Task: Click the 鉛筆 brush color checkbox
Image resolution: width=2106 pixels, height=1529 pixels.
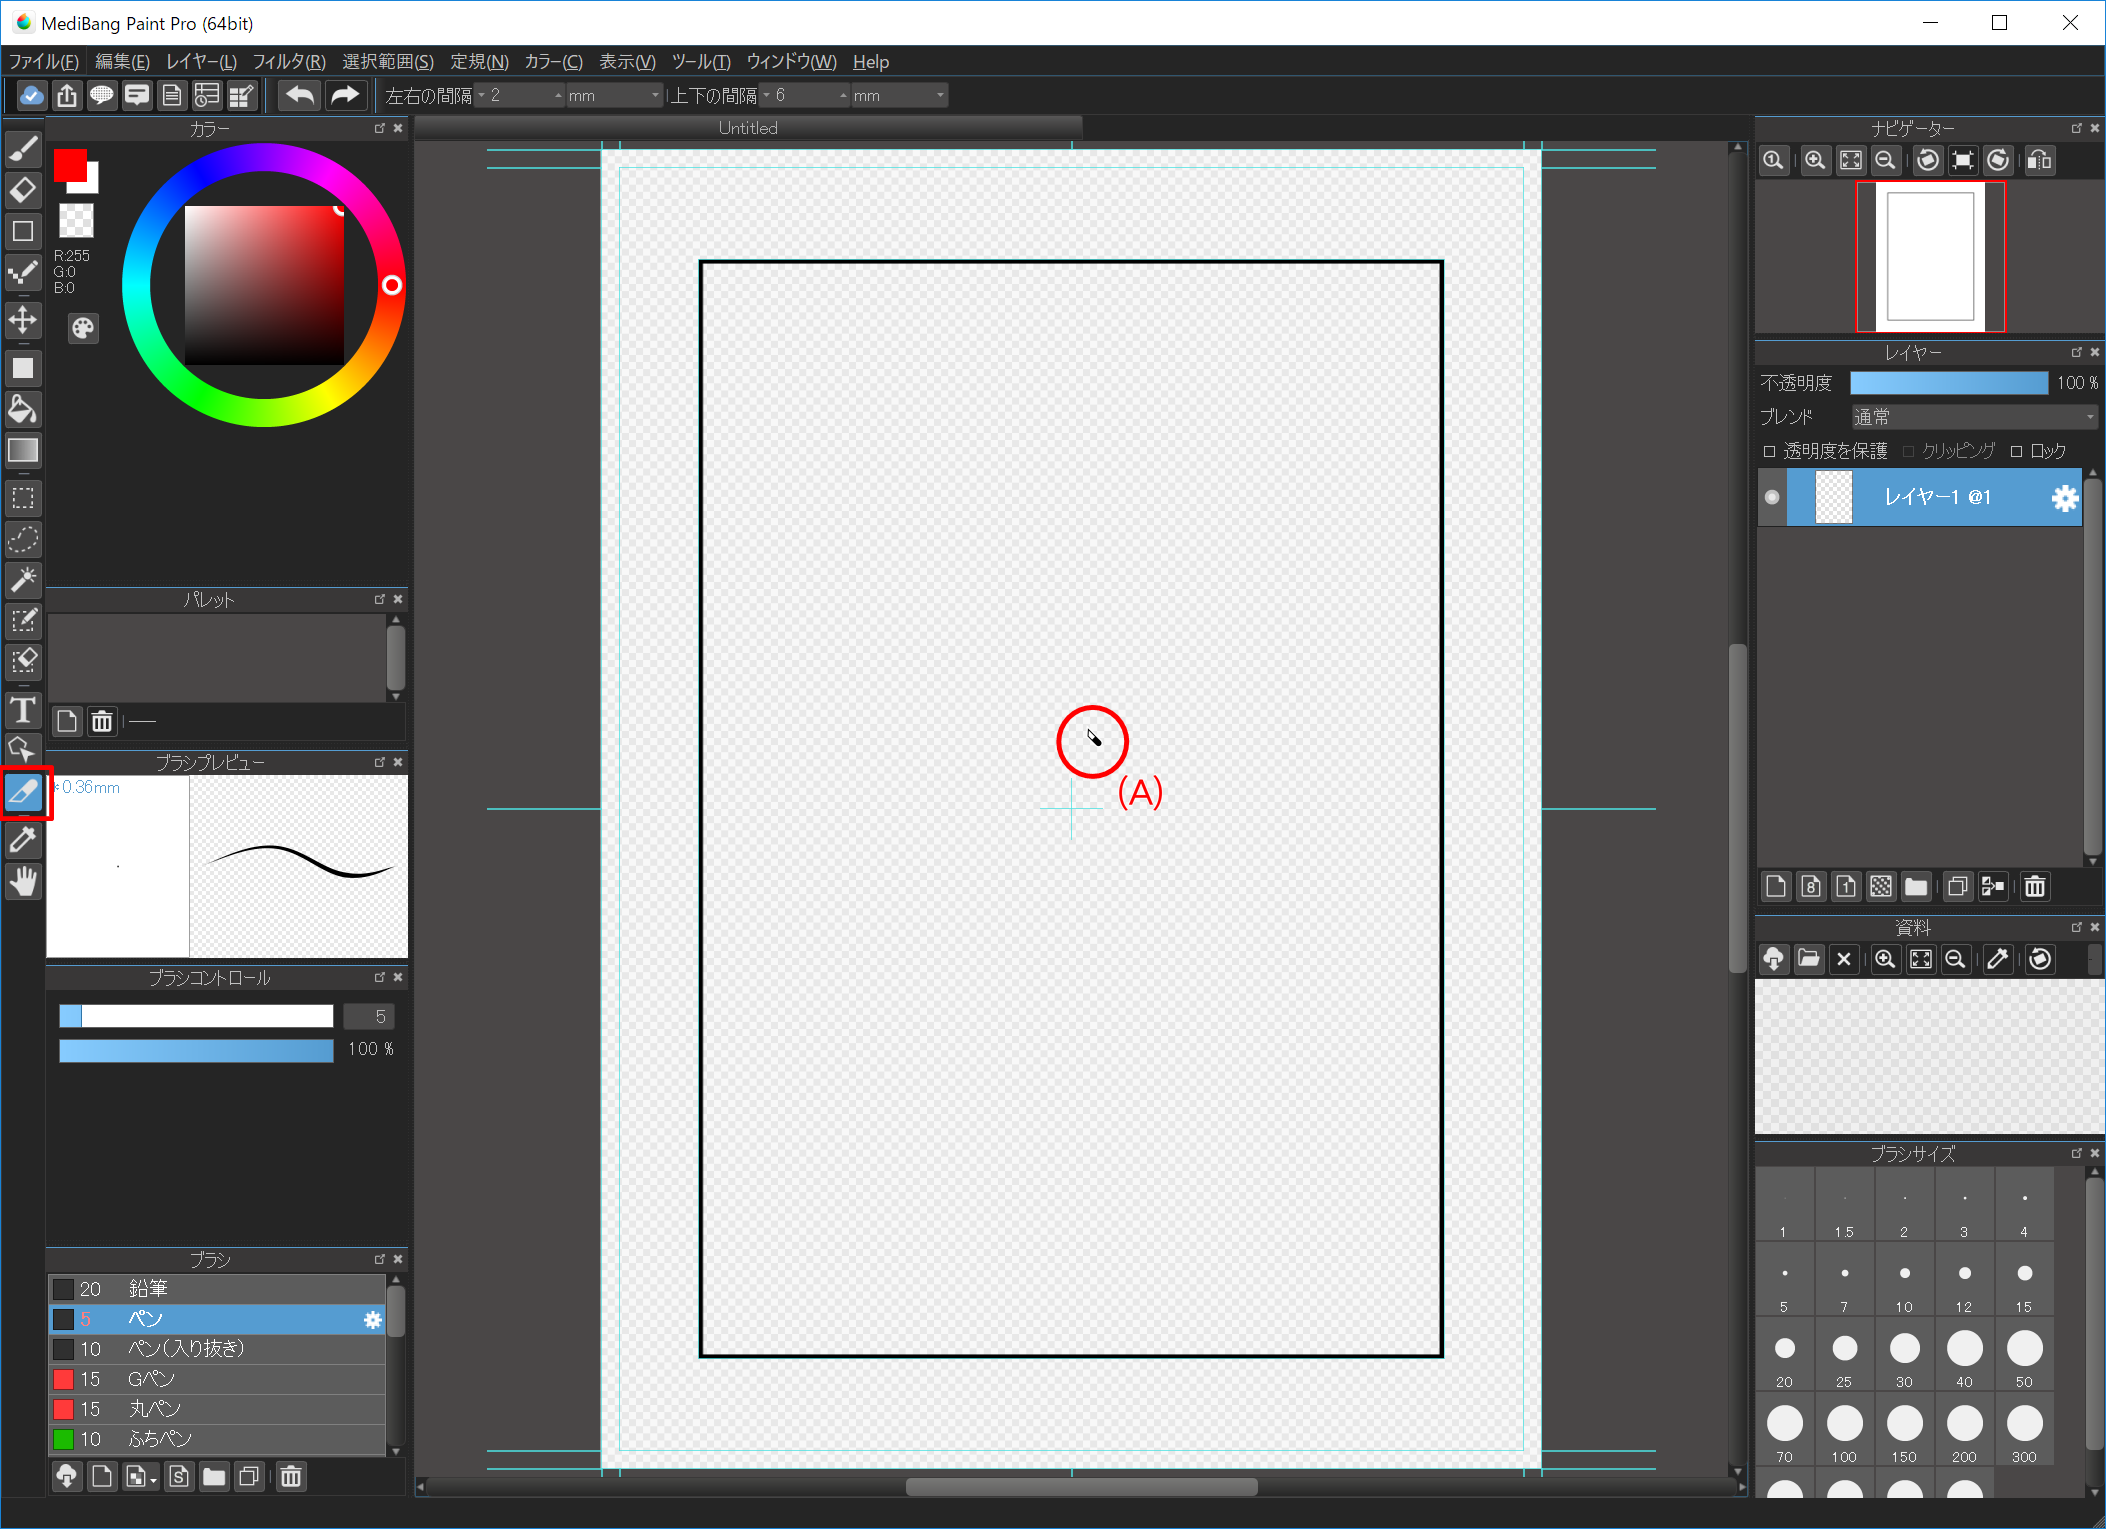Action: click(63, 1289)
